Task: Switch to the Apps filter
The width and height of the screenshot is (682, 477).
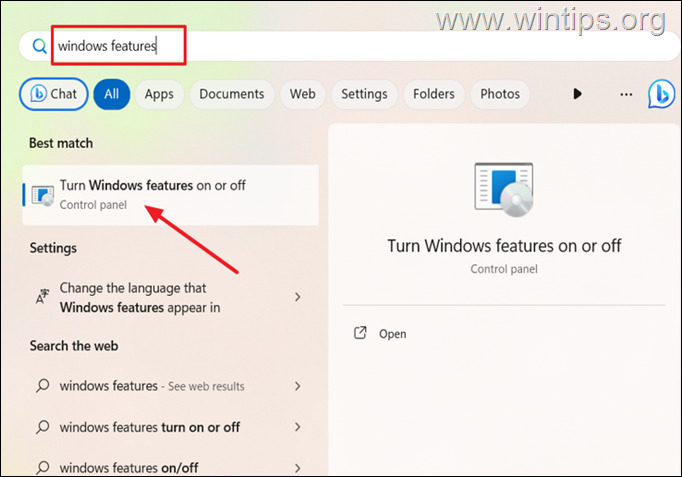Action: pos(159,94)
